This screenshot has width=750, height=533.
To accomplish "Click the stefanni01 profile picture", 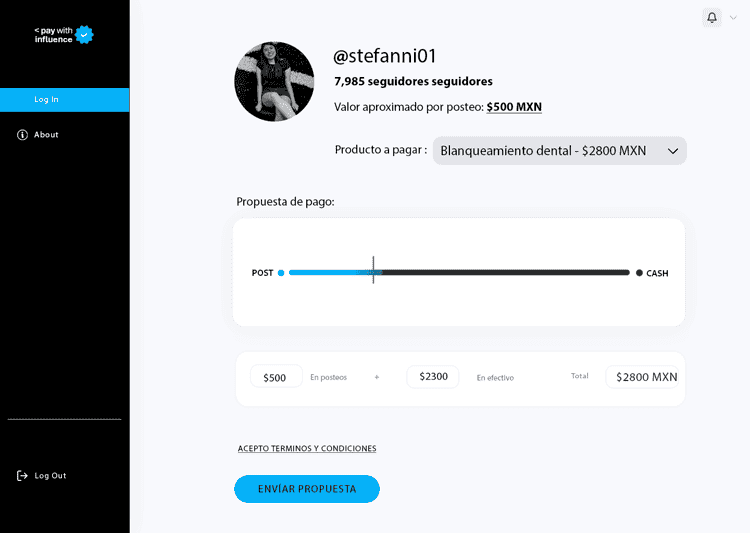I will click(x=274, y=82).
